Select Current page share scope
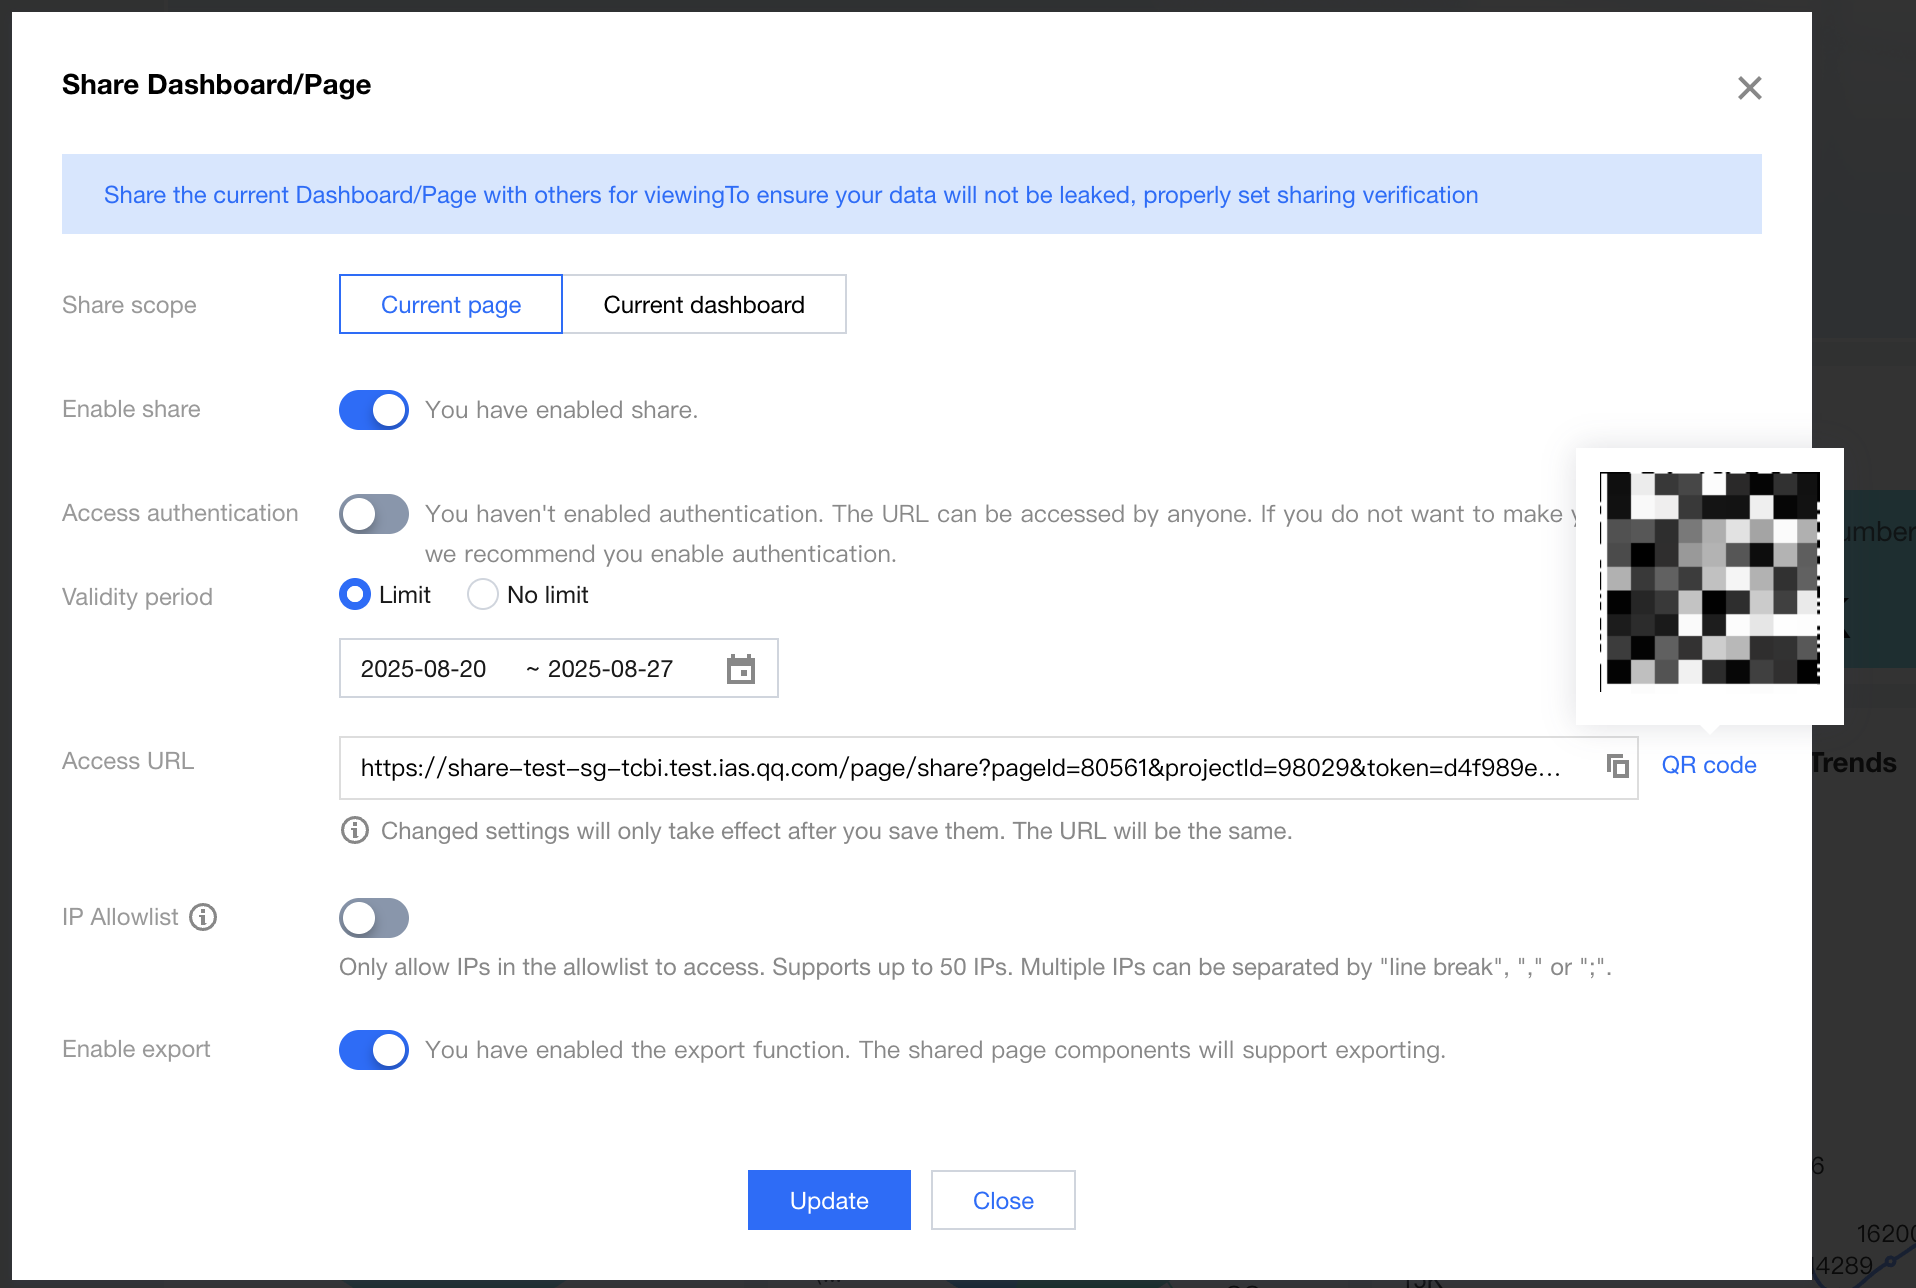This screenshot has height=1288, width=1916. (451, 305)
